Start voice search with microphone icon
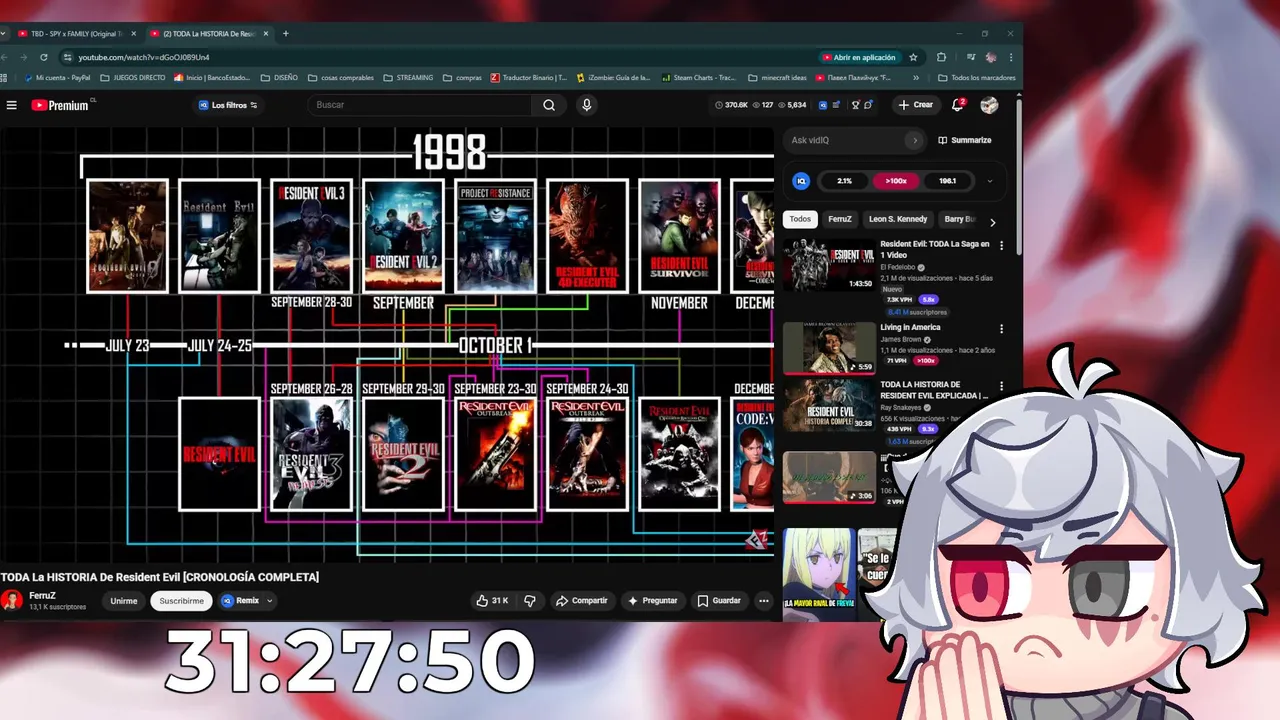Viewport: 1280px width, 720px height. tap(587, 105)
